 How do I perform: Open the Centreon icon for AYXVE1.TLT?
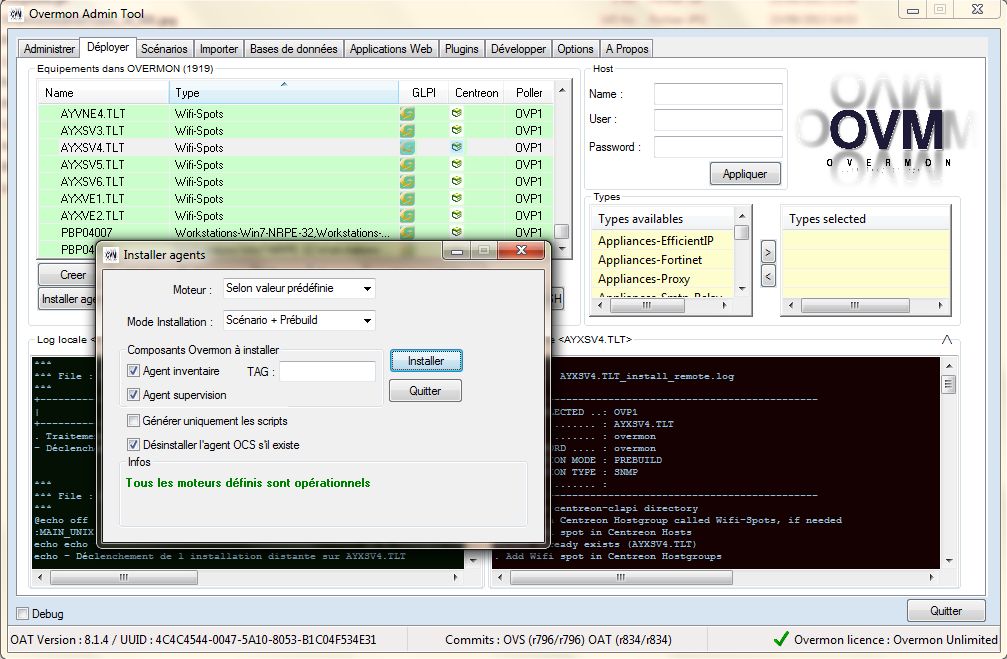coord(457,198)
